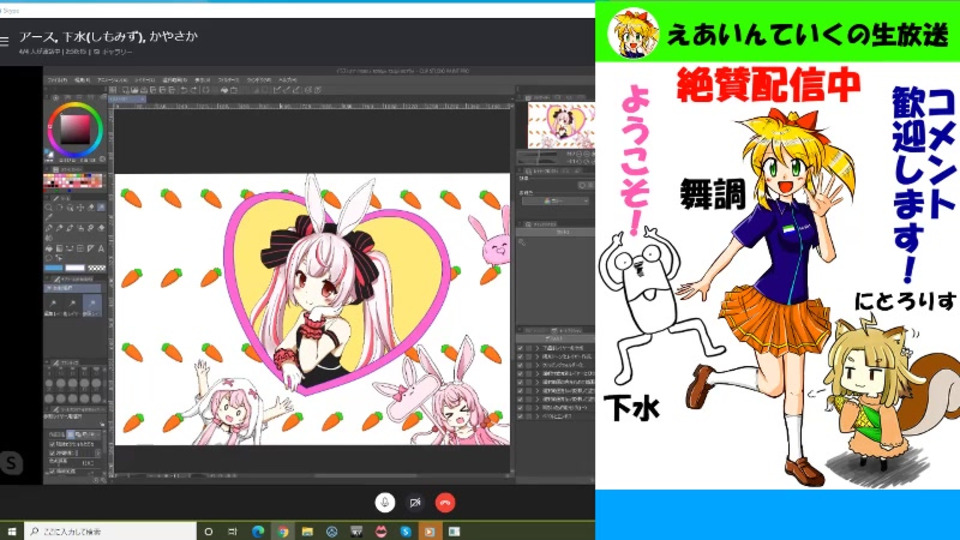960x540 pixels.
Task: Select the white sub drawing color swatch
Action: coord(75,268)
